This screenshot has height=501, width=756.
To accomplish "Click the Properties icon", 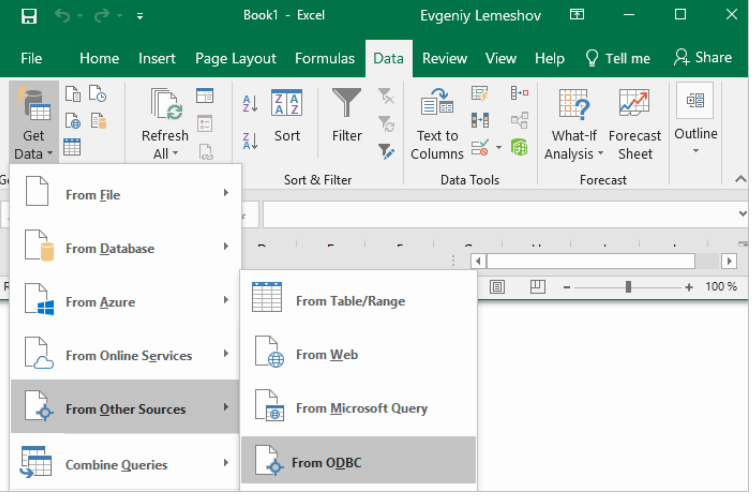I will pyautogui.click(x=205, y=124).
